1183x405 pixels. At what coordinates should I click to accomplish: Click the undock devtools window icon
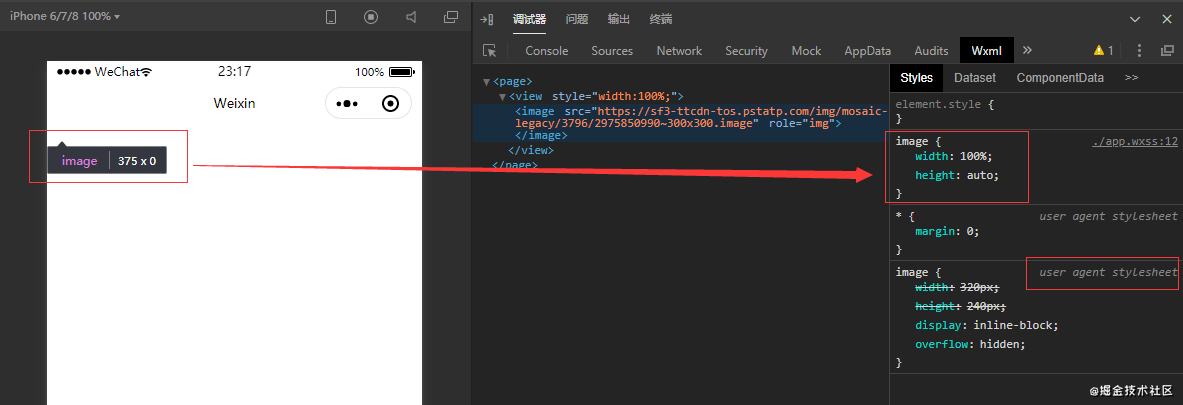(1167, 51)
